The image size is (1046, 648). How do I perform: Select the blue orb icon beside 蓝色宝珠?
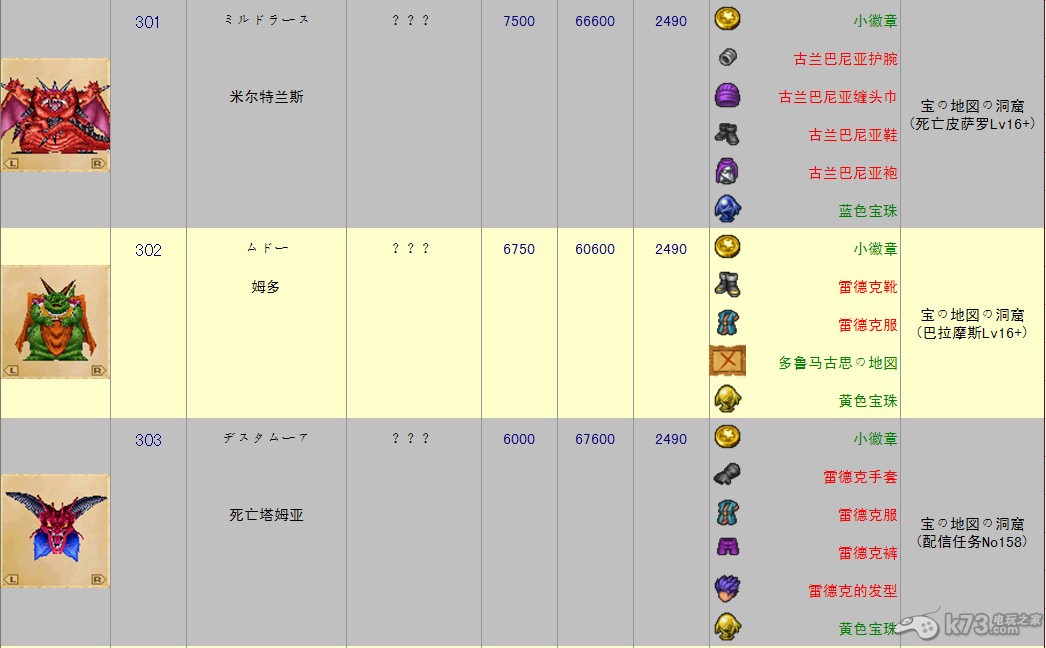[x=727, y=210]
